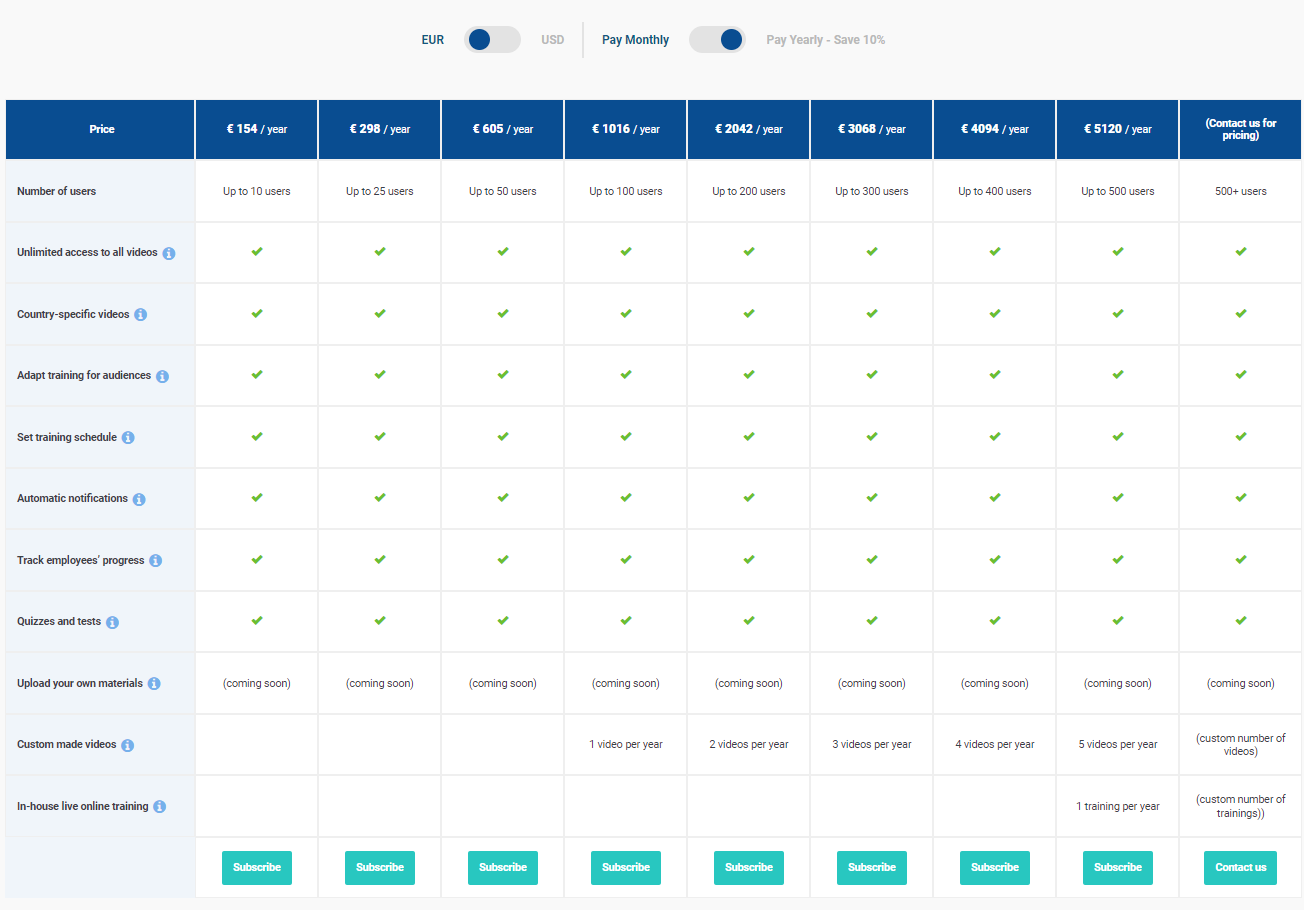Click the Pay Yearly - Save 10% label
Image resolution: width=1304 pixels, height=910 pixels.
(x=826, y=39)
